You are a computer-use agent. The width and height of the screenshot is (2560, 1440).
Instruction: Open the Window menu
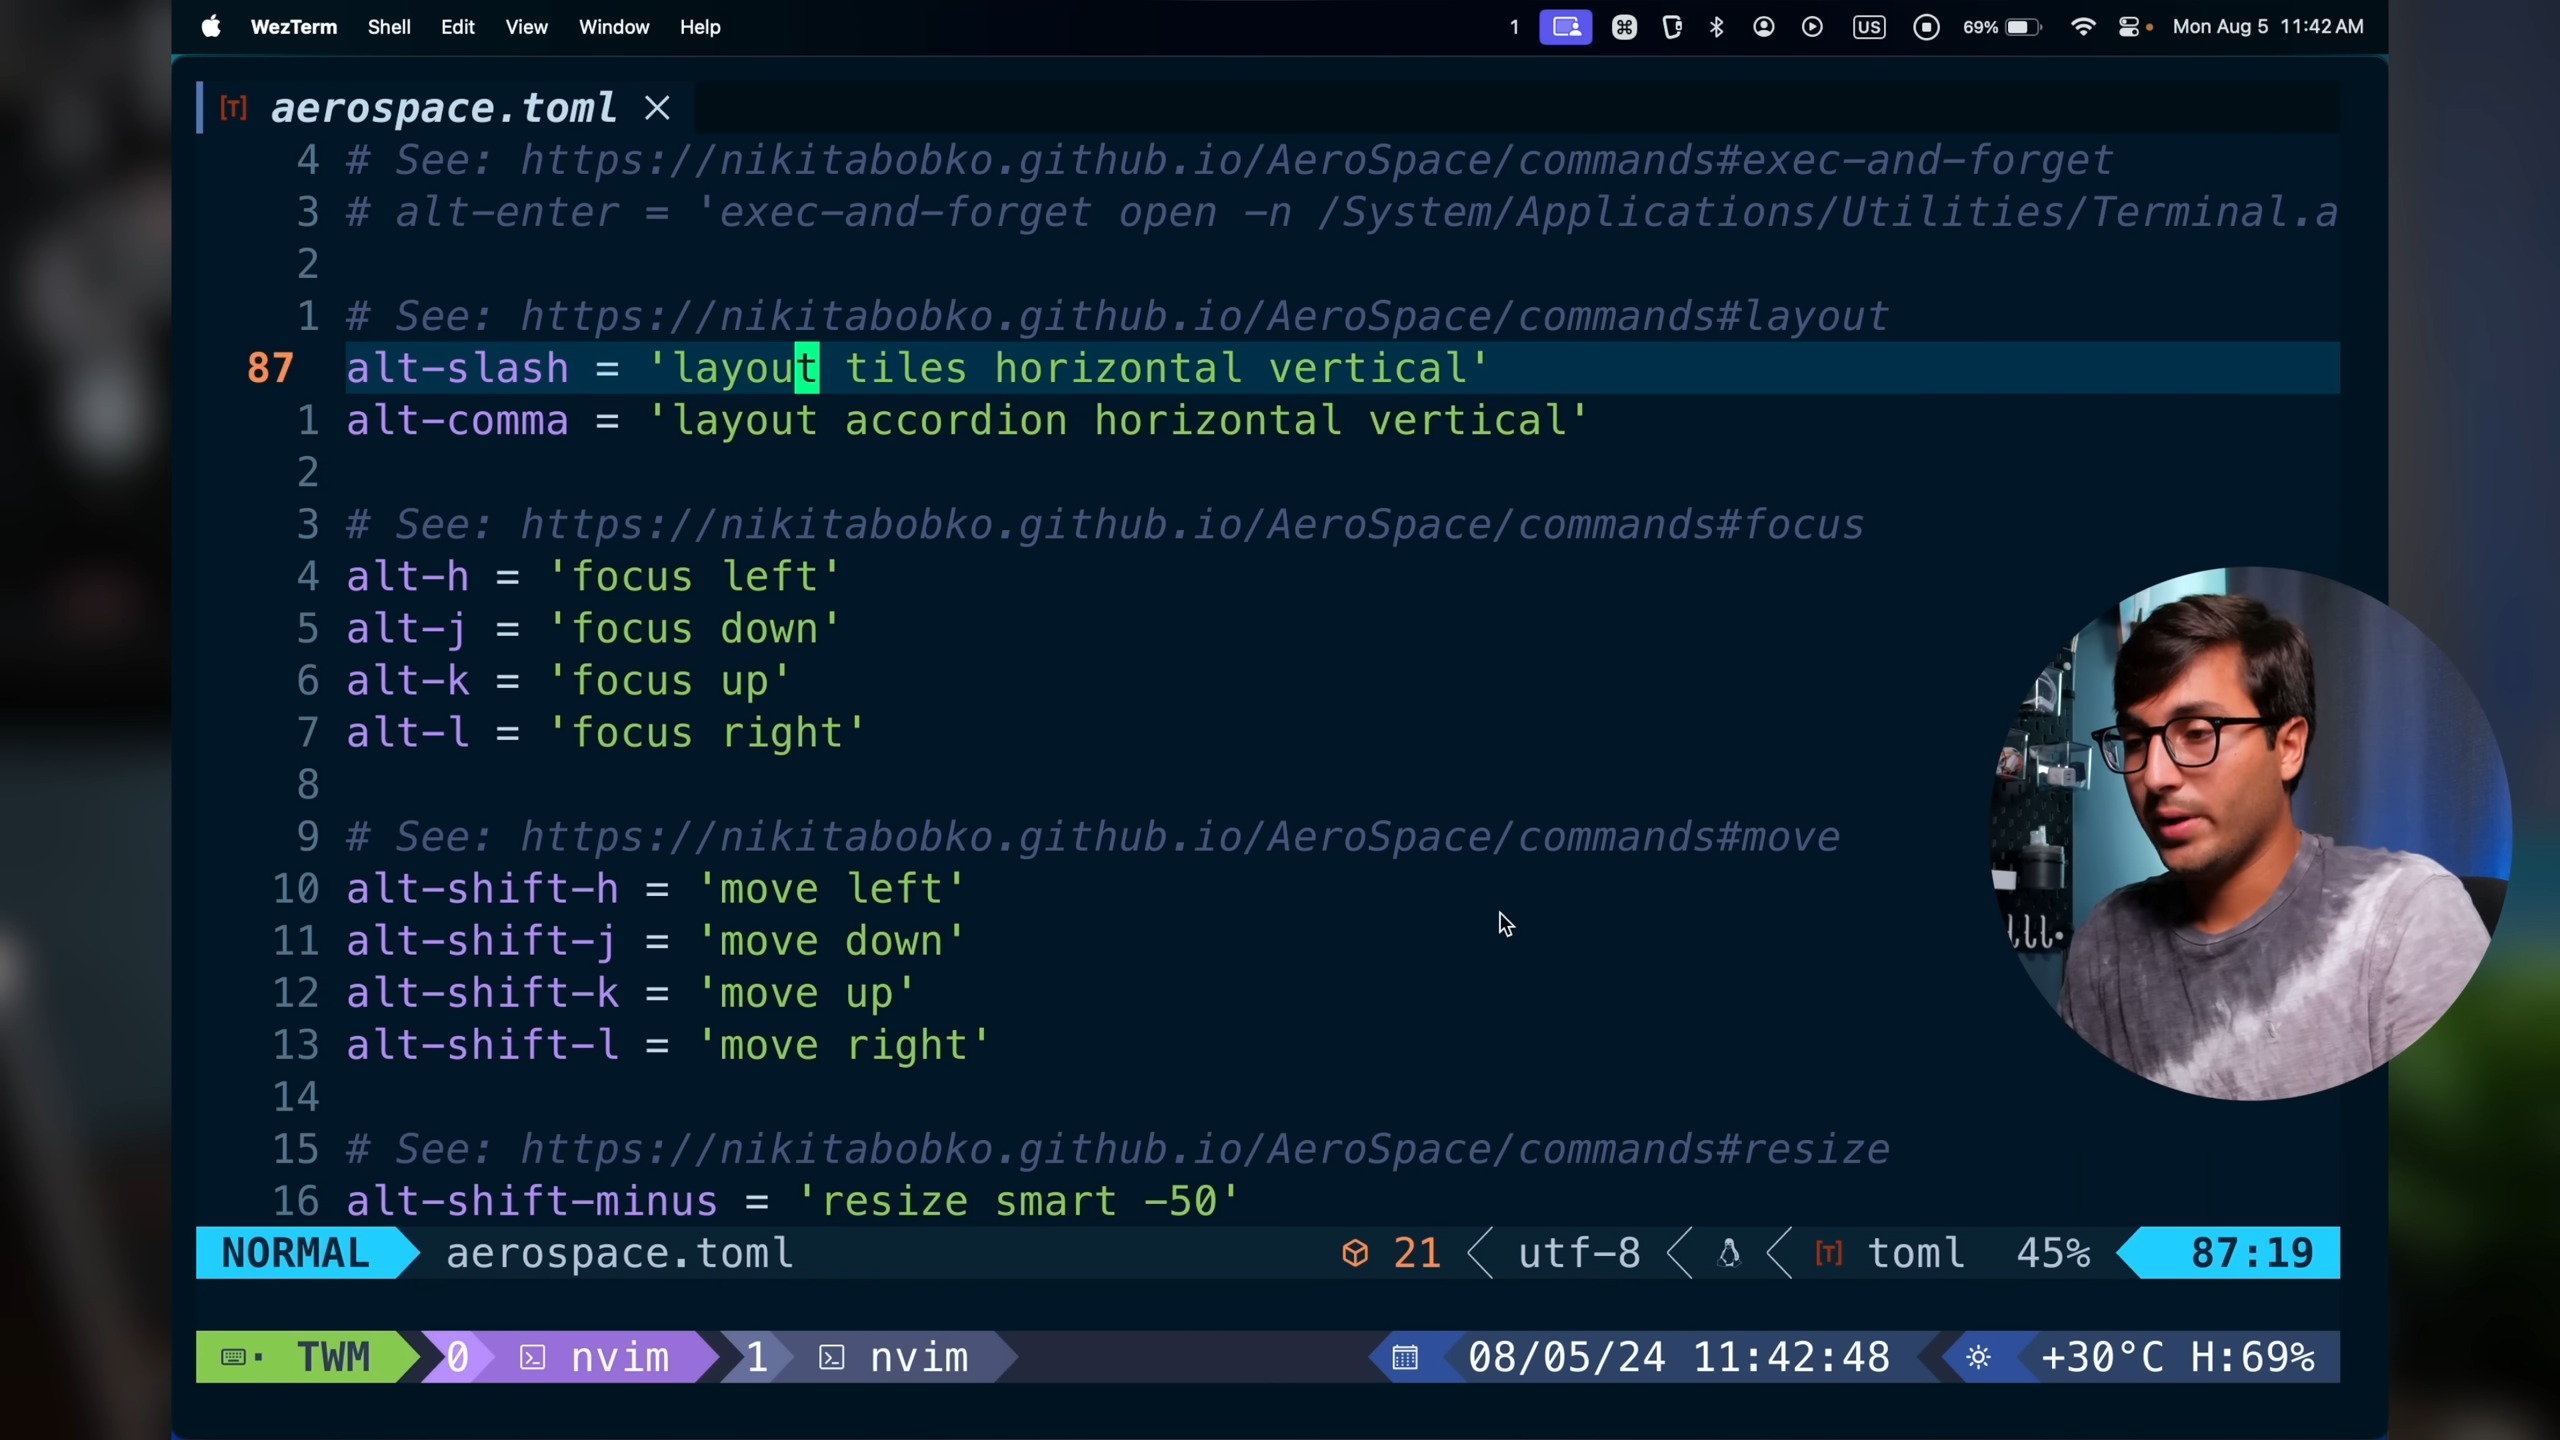614,27
